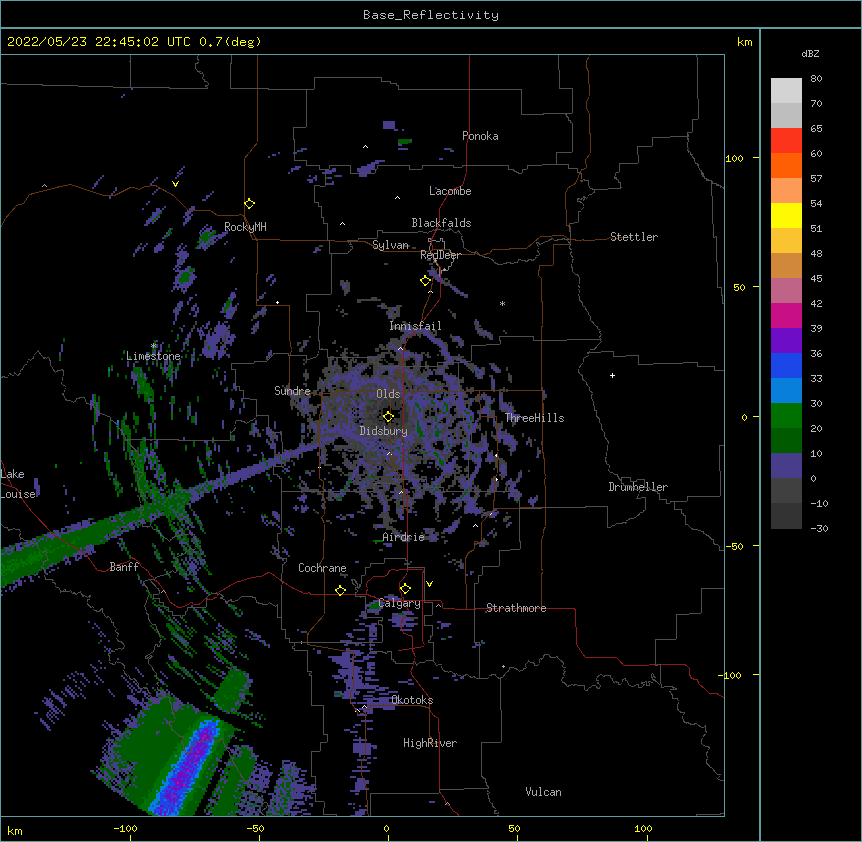Select the magenta swatch in dBZ legend

[786, 315]
